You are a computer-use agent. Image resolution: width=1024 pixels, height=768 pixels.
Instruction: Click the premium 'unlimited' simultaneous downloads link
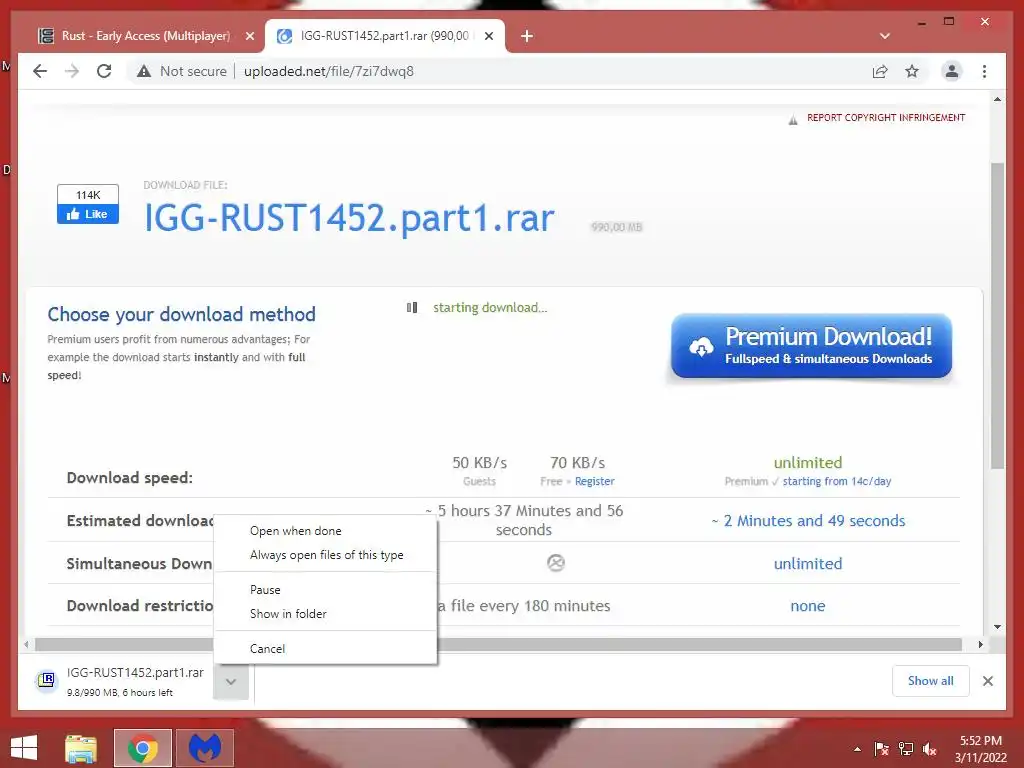point(808,564)
